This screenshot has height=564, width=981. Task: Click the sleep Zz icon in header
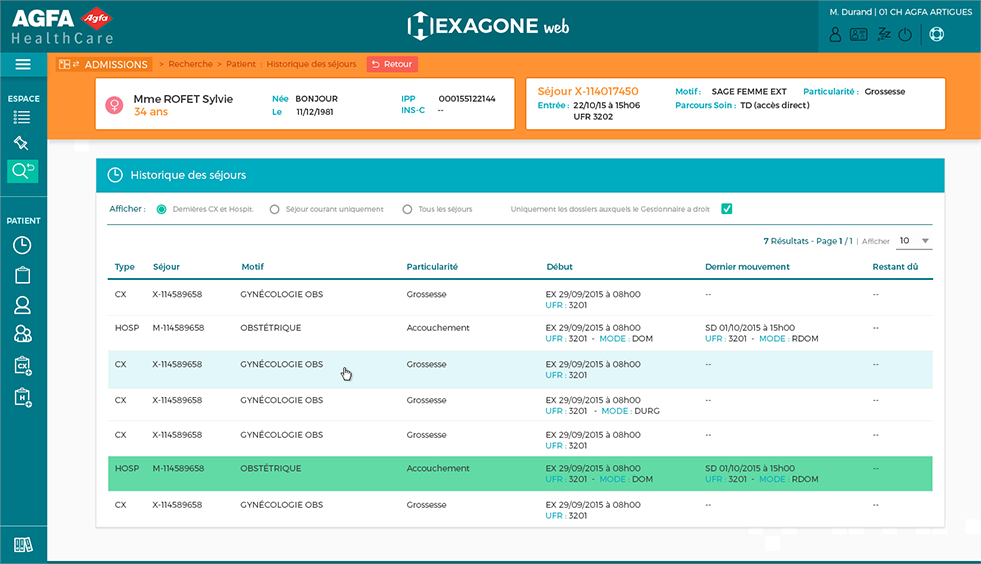pyautogui.click(x=883, y=34)
